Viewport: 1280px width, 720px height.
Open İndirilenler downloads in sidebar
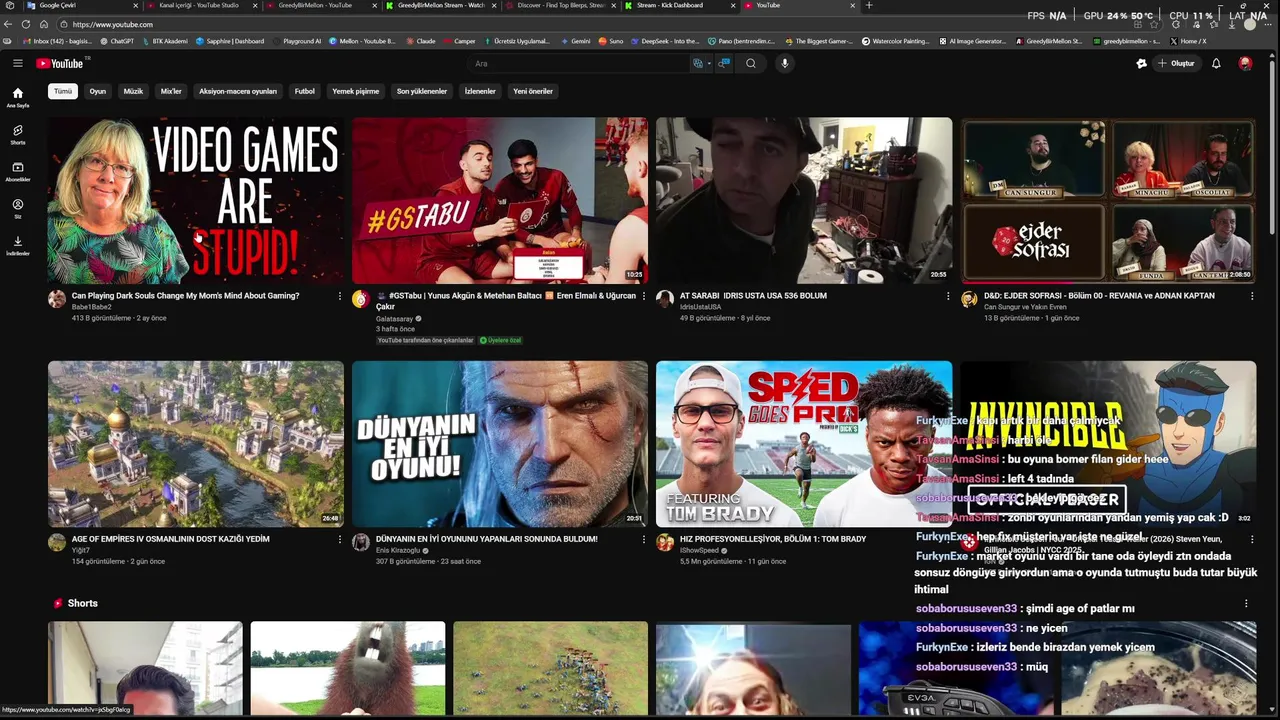[18, 245]
